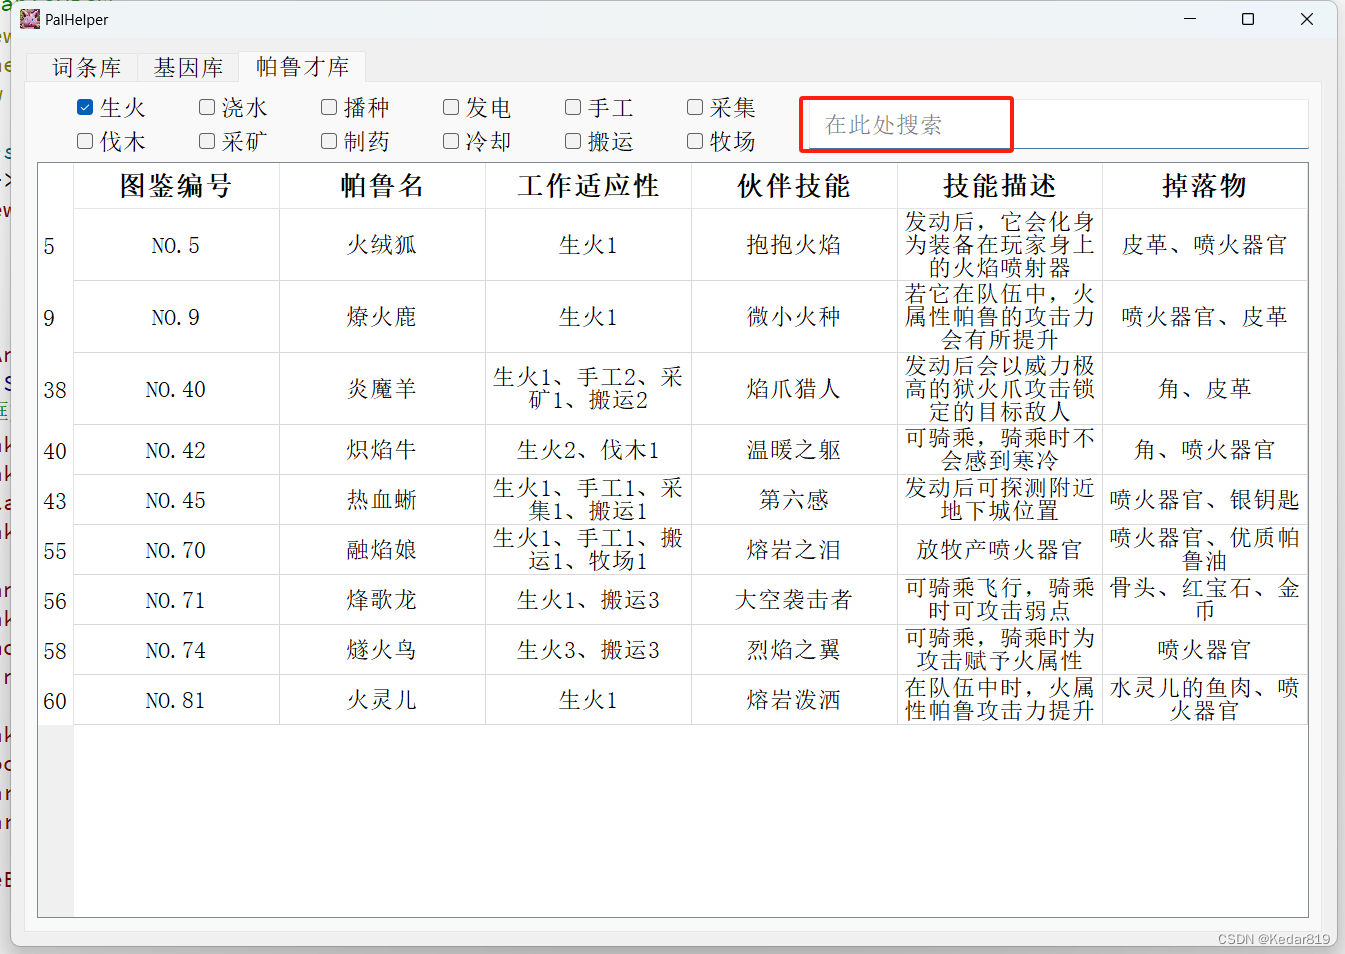This screenshot has height=954, width=1345.
Task: Enable the 采矿 checkbox
Action: coord(207,141)
